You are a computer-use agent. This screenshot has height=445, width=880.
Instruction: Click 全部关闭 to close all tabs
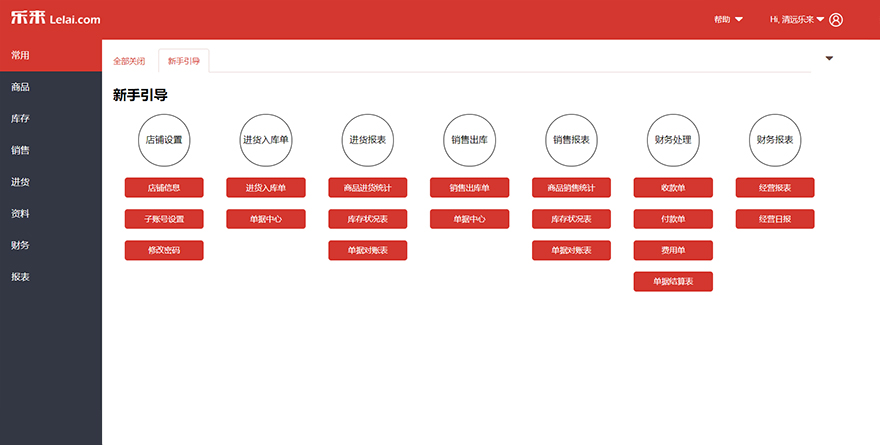tap(129, 61)
